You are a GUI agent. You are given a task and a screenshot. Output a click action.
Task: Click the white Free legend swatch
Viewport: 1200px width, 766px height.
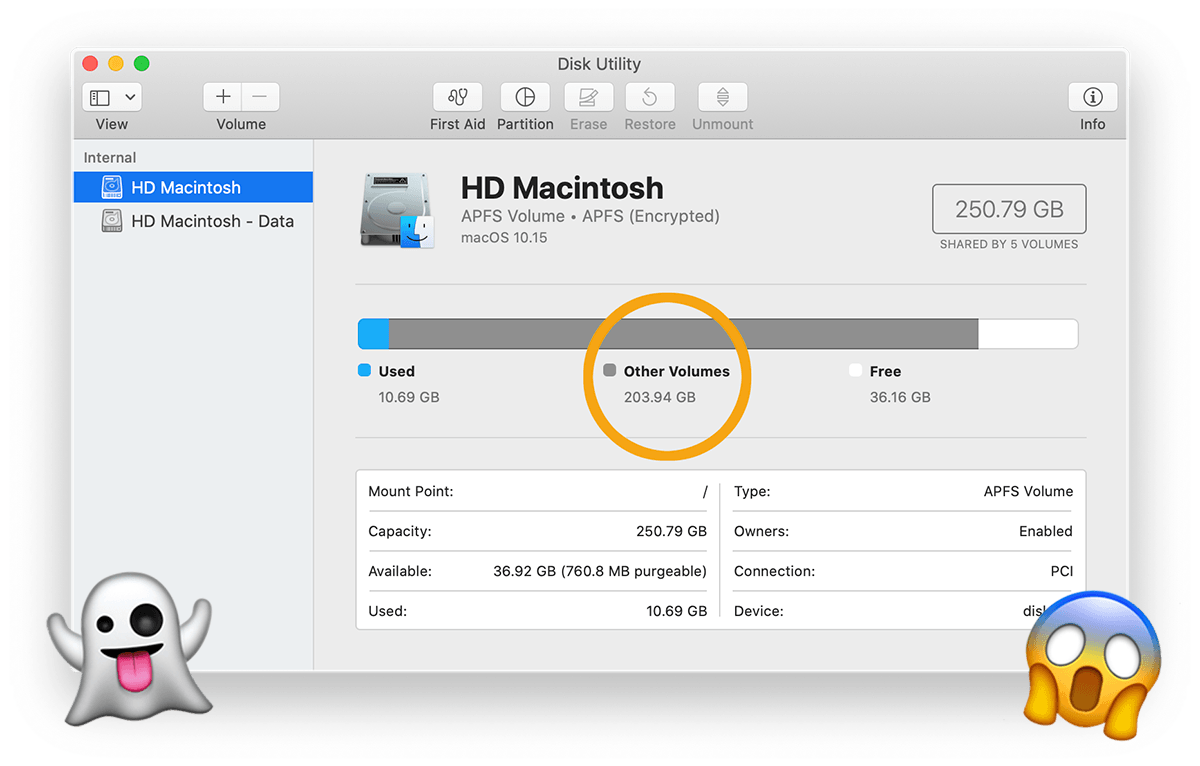coord(855,370)
